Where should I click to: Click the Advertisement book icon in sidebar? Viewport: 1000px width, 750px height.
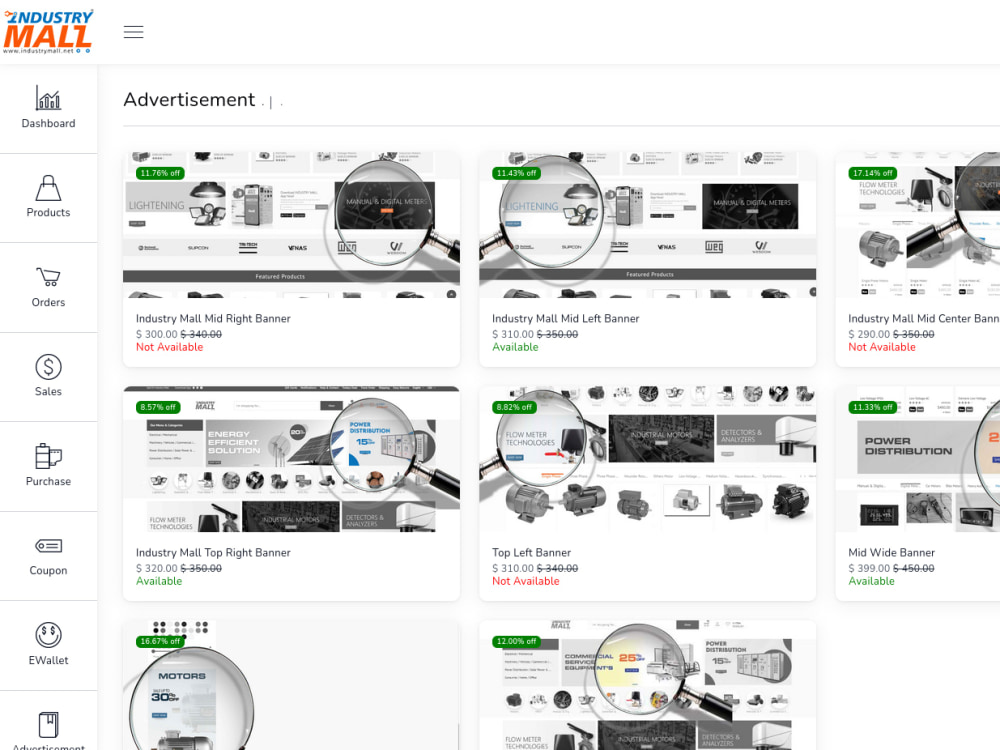(48, 725)
